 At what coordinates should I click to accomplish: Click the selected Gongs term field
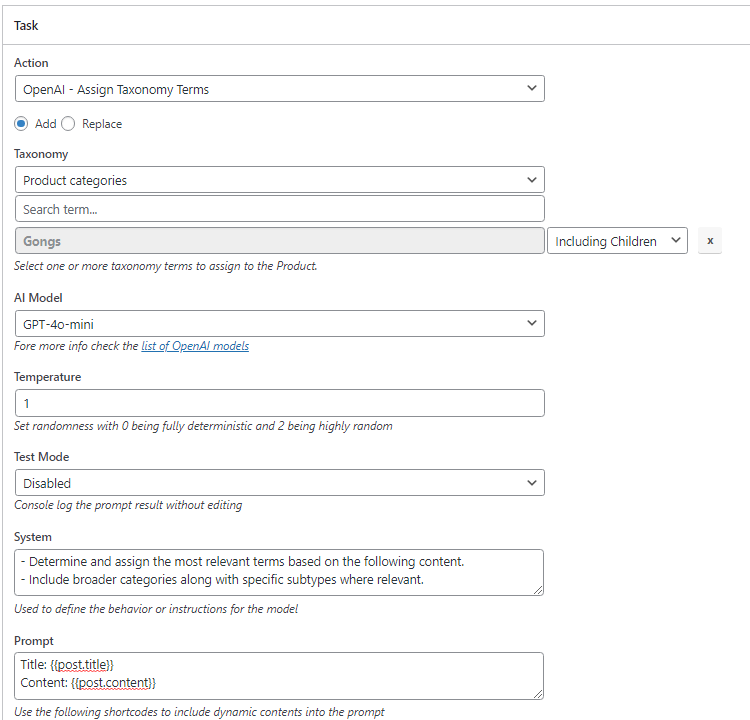pyautogui.click(x=280, y=241)
